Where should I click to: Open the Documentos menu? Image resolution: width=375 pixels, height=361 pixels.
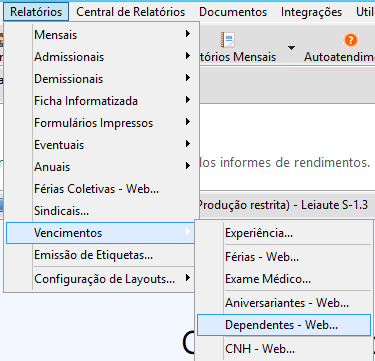(233, 12)
